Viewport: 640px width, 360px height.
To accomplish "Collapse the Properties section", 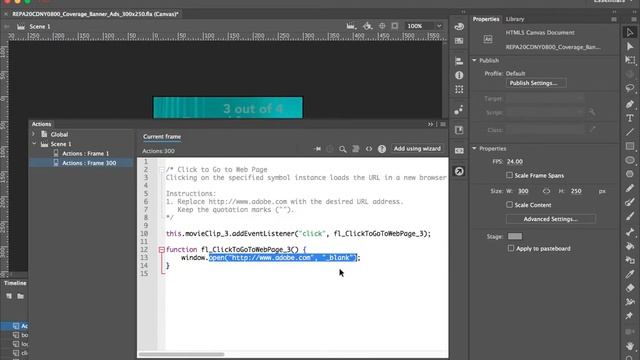I will (x=474, y=149).
